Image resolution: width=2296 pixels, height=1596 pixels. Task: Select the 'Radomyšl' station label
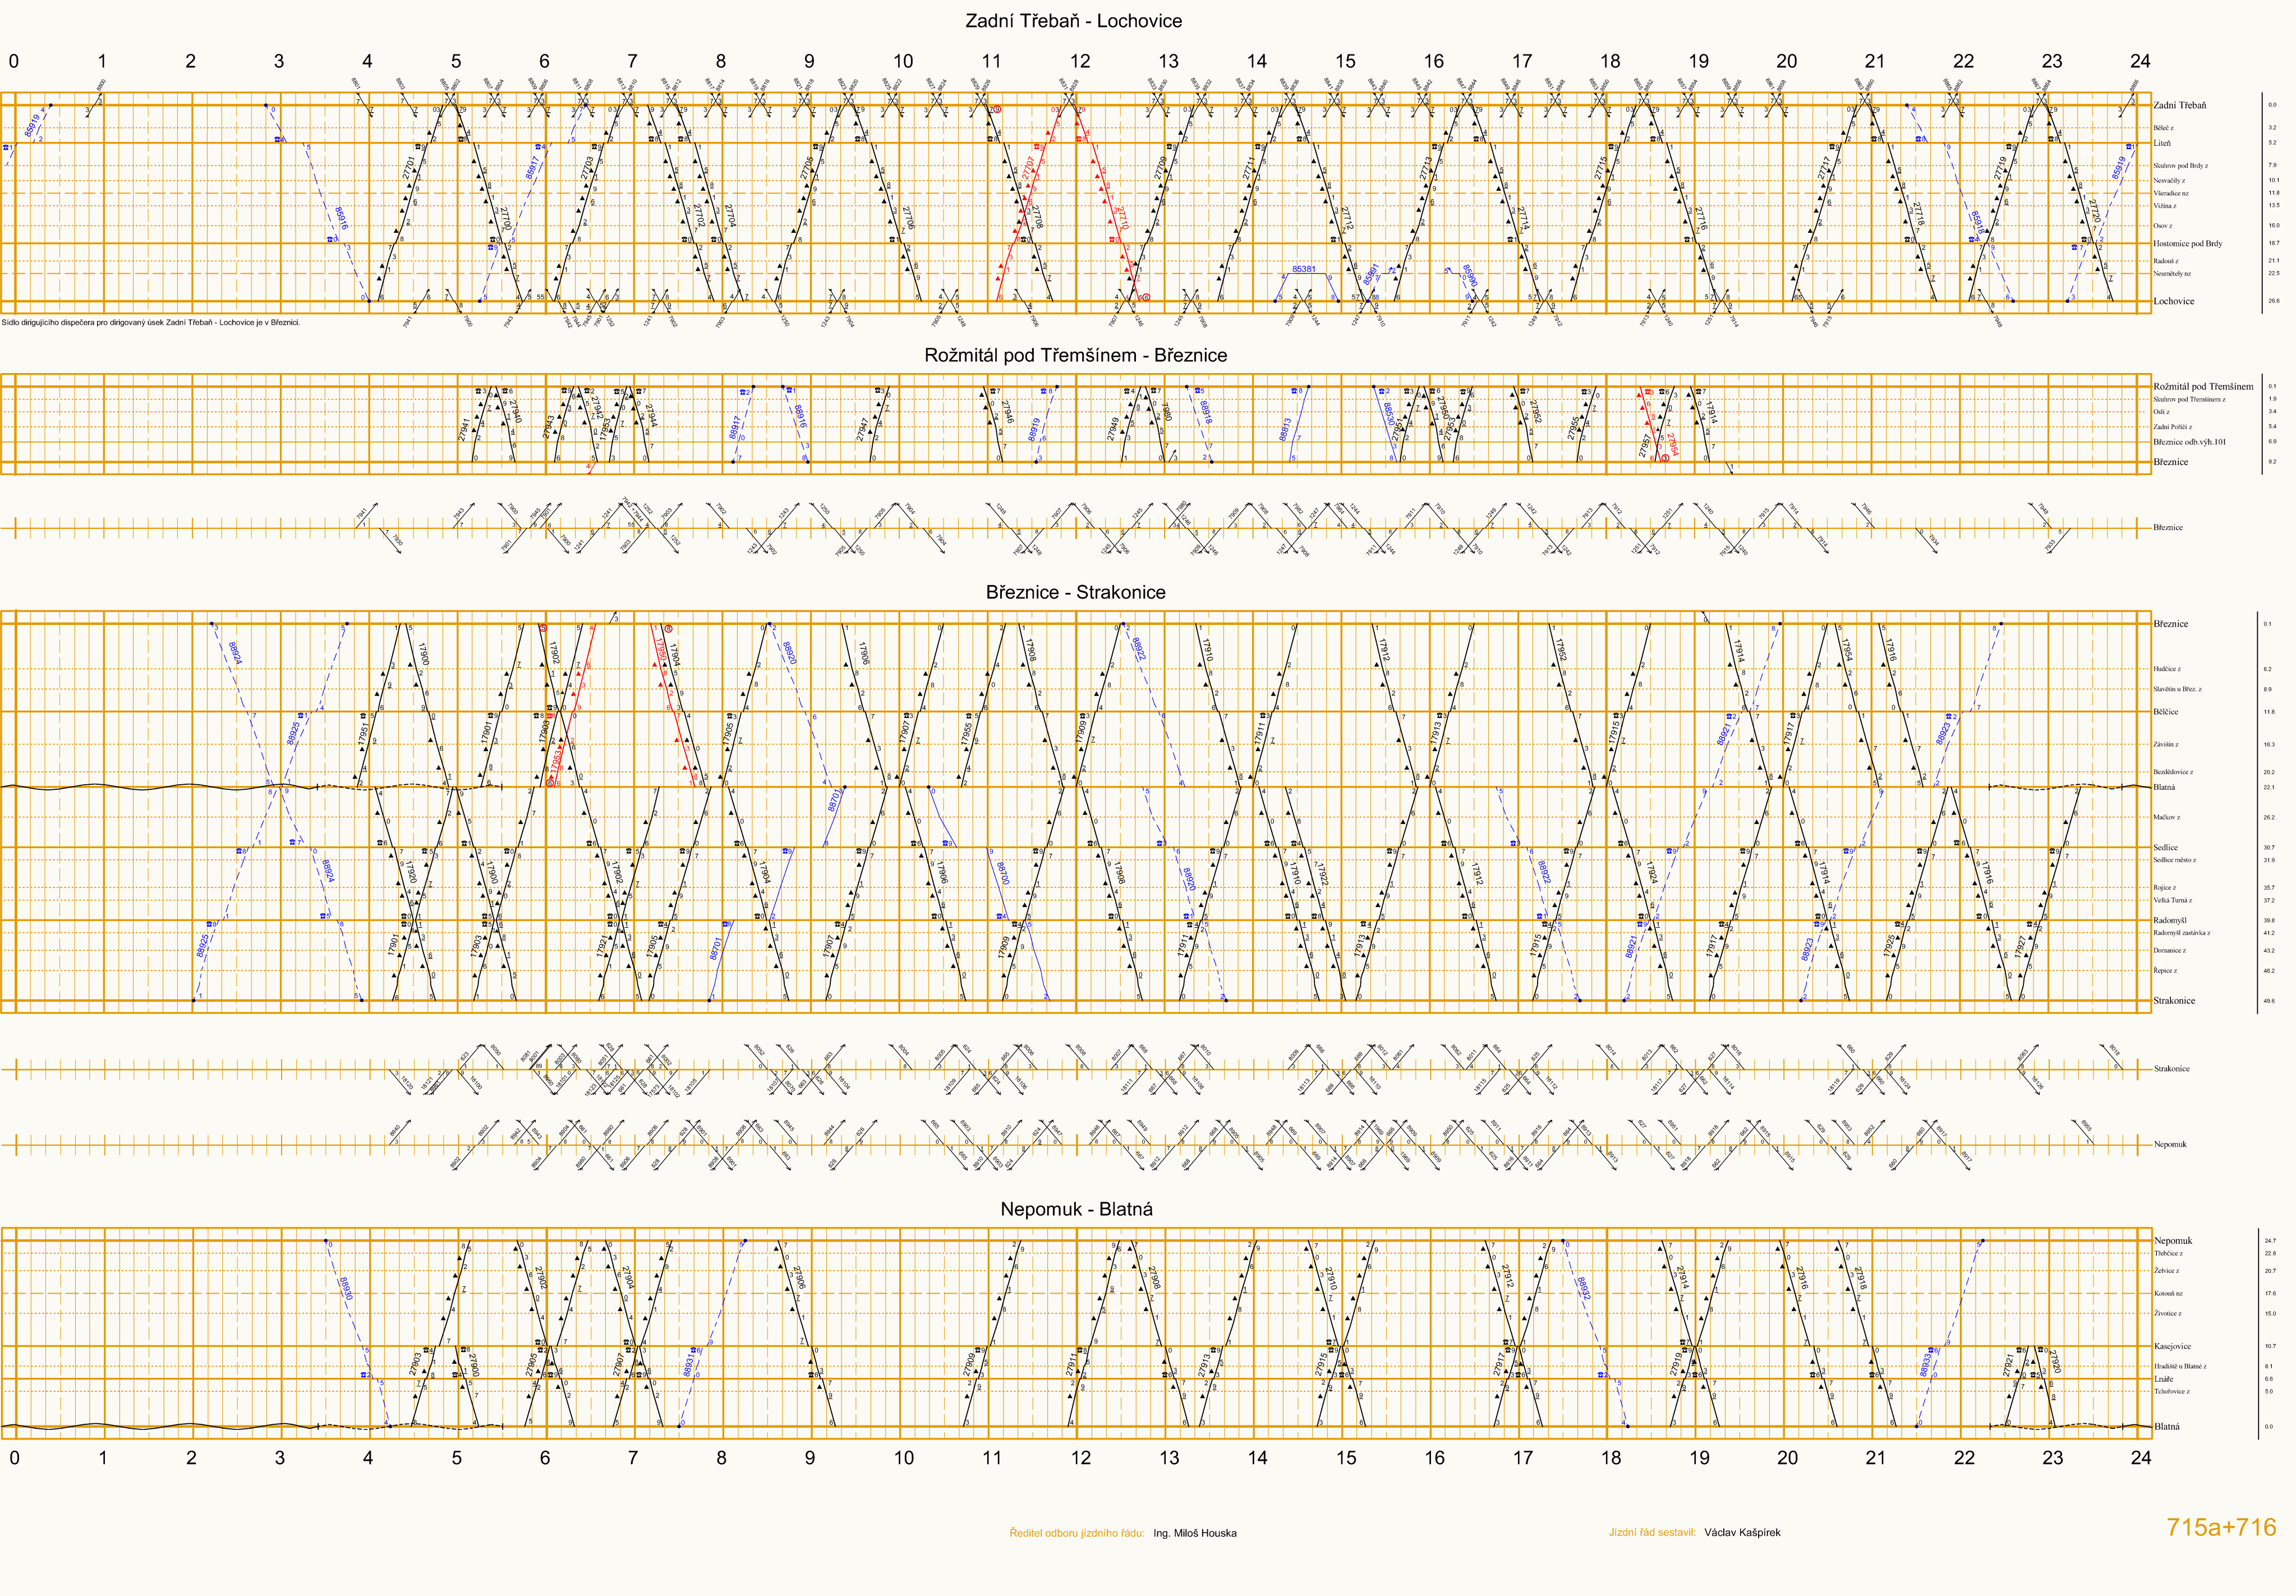(x=2170, y=920)
